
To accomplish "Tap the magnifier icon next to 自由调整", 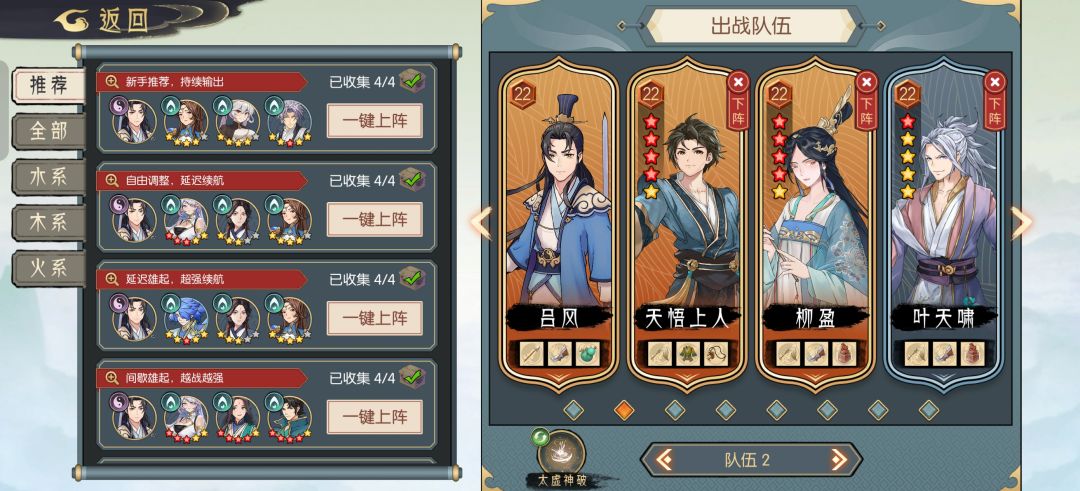I will coord(112,181).
